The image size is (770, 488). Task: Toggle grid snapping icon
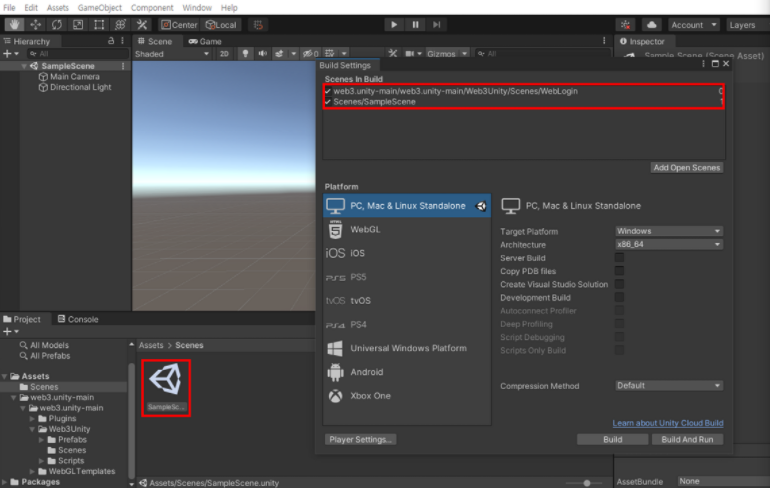(x=258, y=25)
